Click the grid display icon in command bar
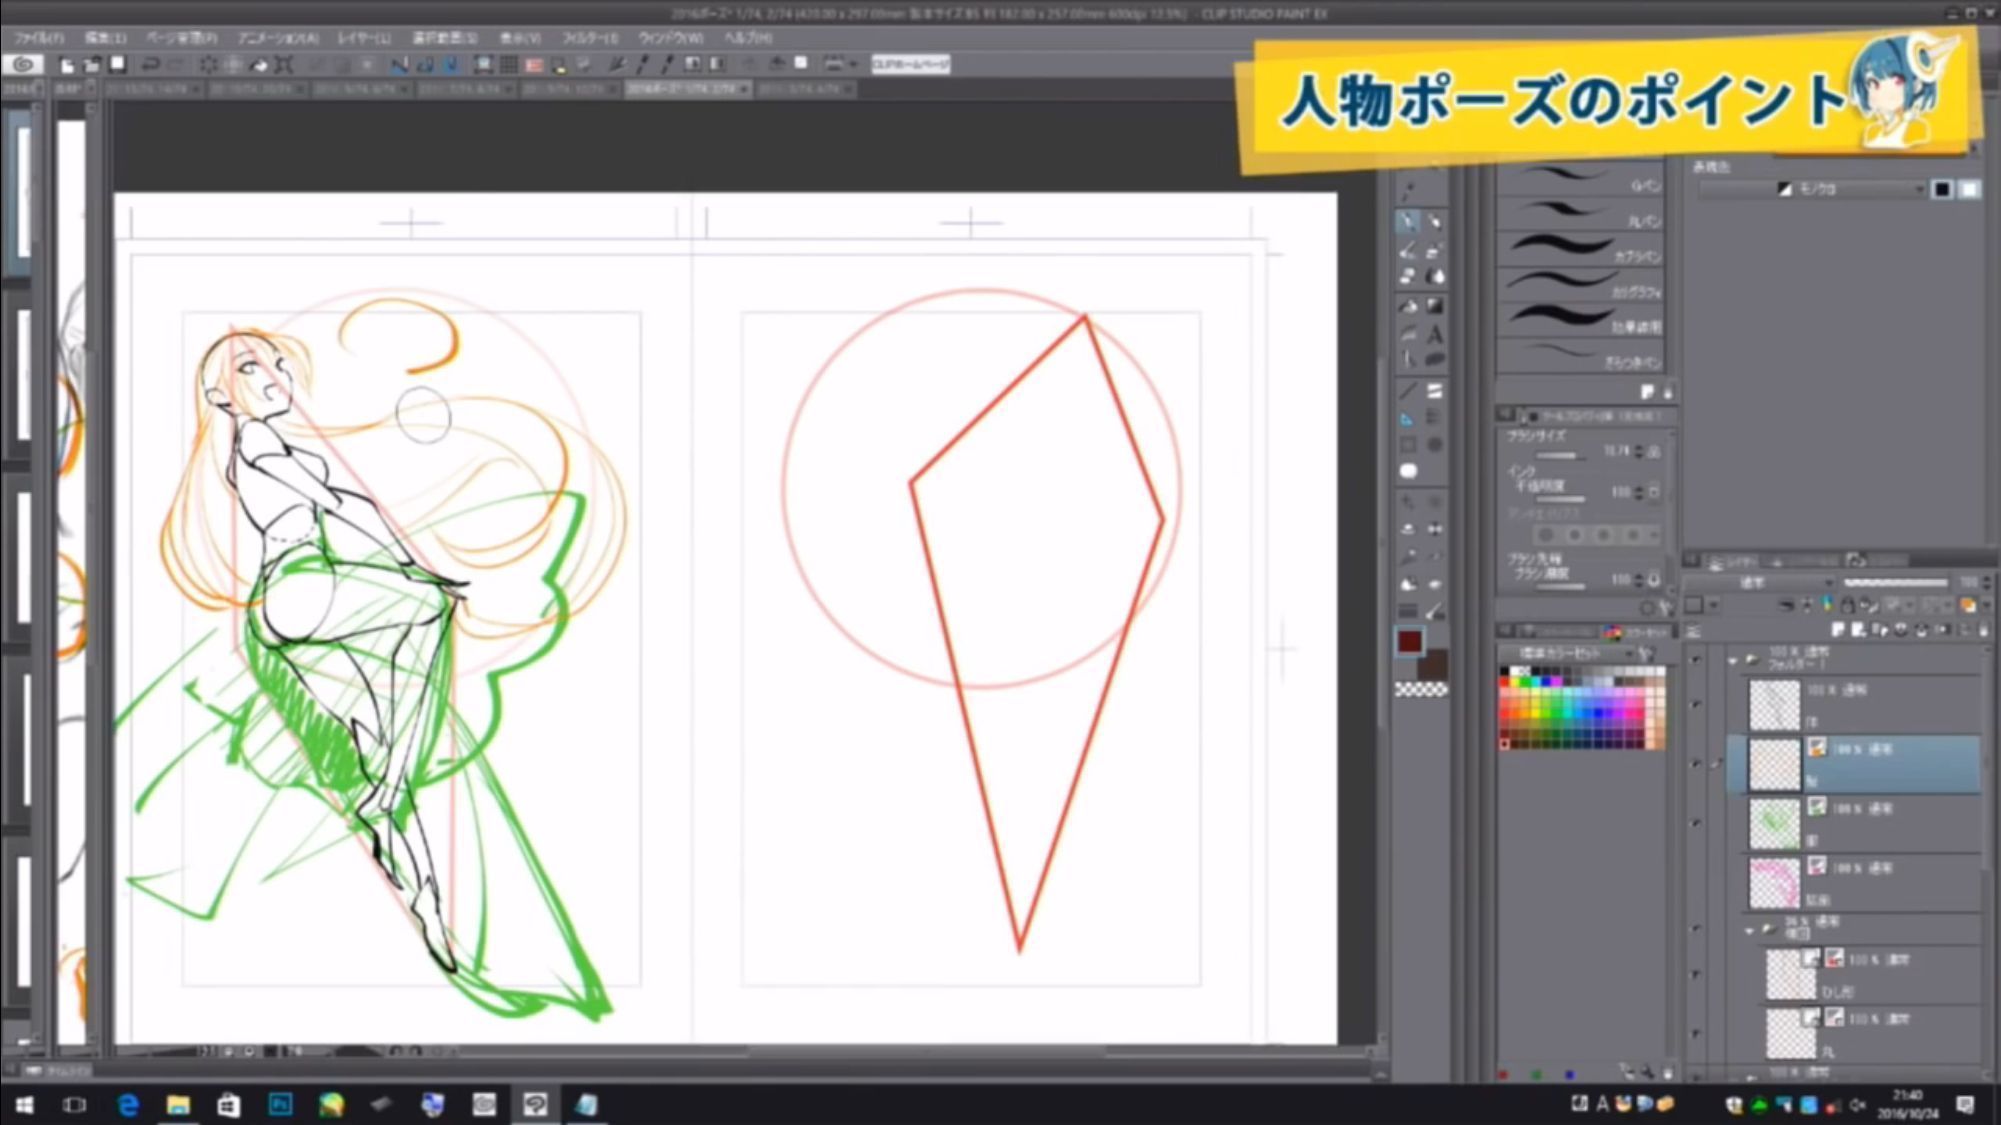 (508, 65)
